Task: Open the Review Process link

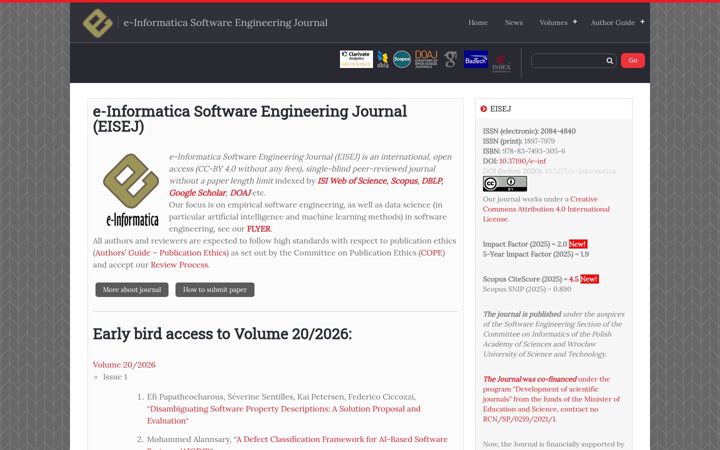Action: click(x=179, y=265)
